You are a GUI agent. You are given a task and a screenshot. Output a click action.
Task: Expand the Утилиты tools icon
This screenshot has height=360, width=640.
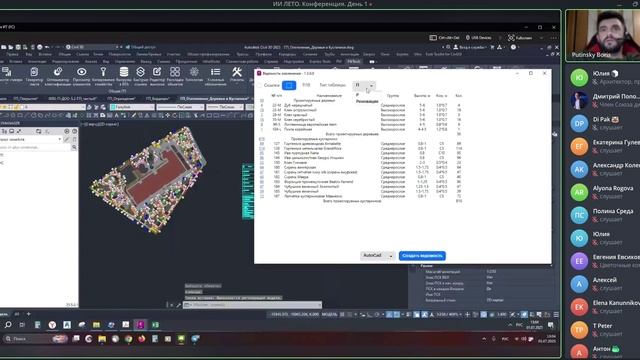[237, 75]
